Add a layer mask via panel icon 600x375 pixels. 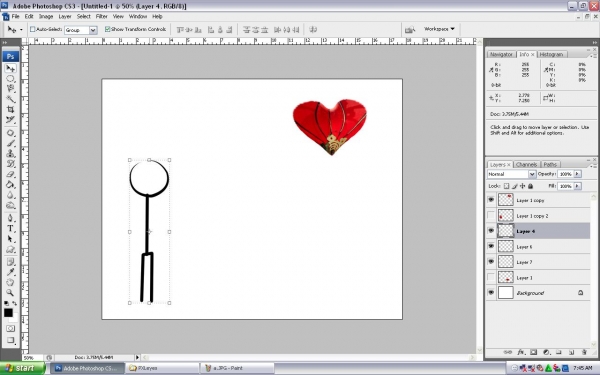(533, 352)
